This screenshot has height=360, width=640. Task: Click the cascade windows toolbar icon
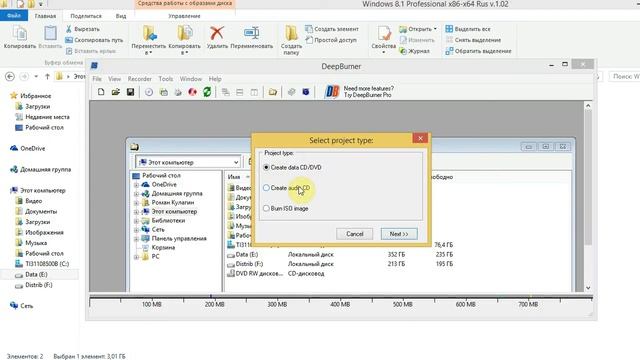pyautogui.click(x=225, y=92)
